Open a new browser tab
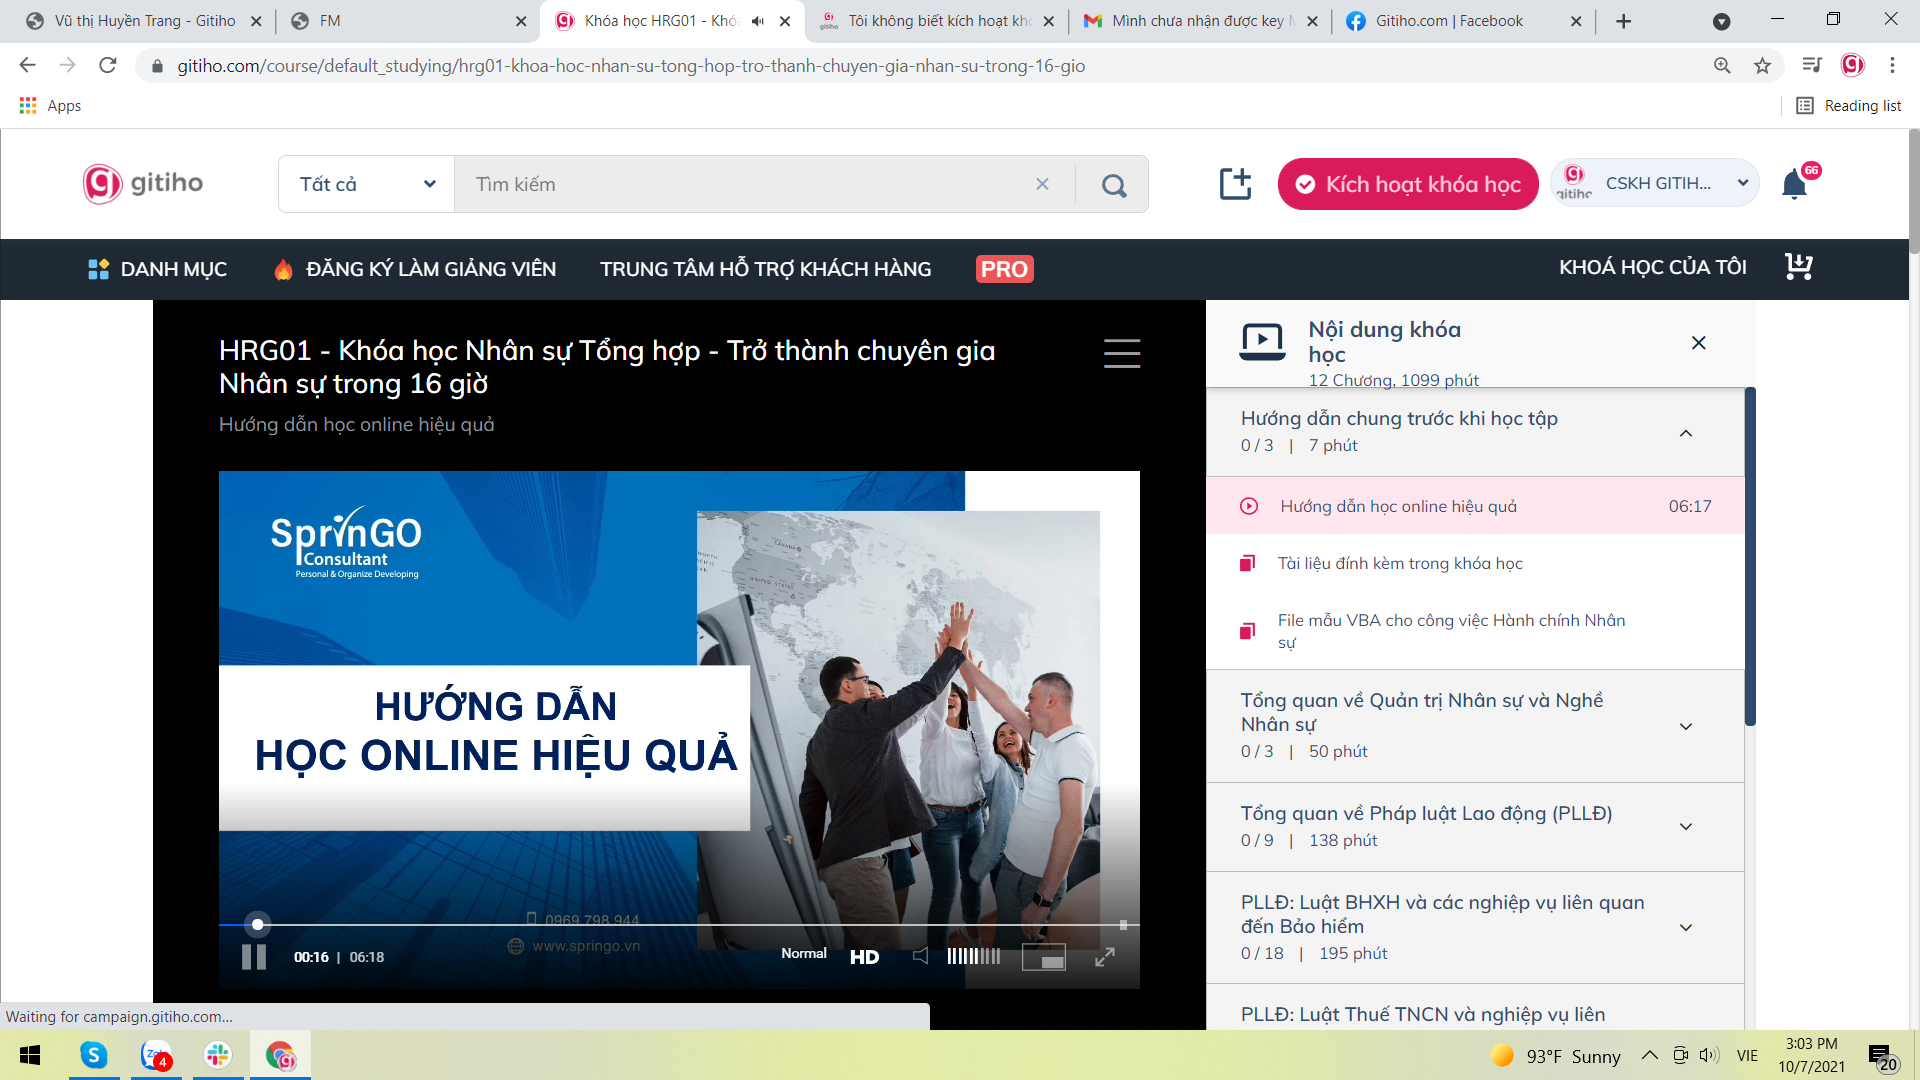1920x1080 pixels. point(1623,21)
